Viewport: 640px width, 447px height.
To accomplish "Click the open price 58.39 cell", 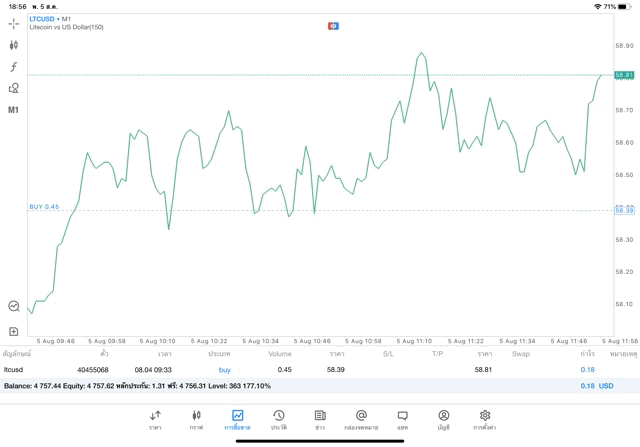I will tap(336, 370).
